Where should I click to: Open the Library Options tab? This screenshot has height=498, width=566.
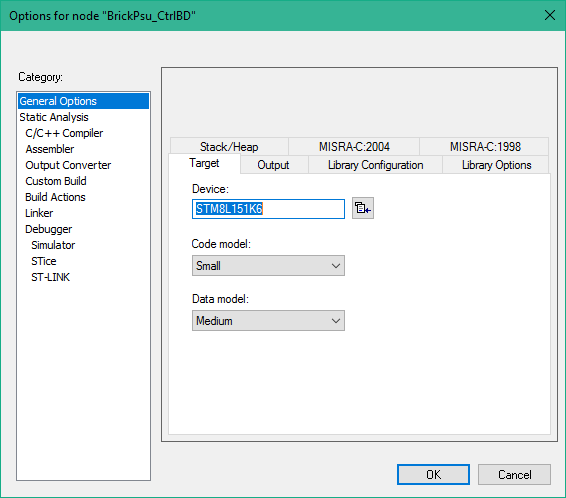[496, 165]
